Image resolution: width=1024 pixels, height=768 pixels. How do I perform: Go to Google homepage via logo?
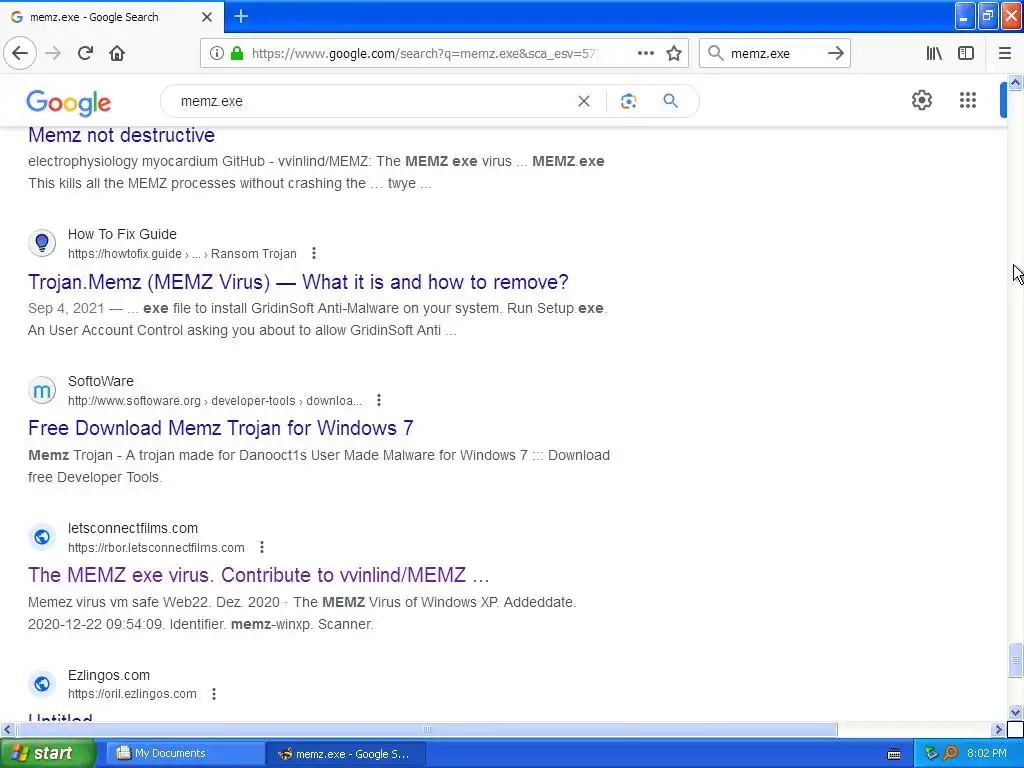coord(69,103)
